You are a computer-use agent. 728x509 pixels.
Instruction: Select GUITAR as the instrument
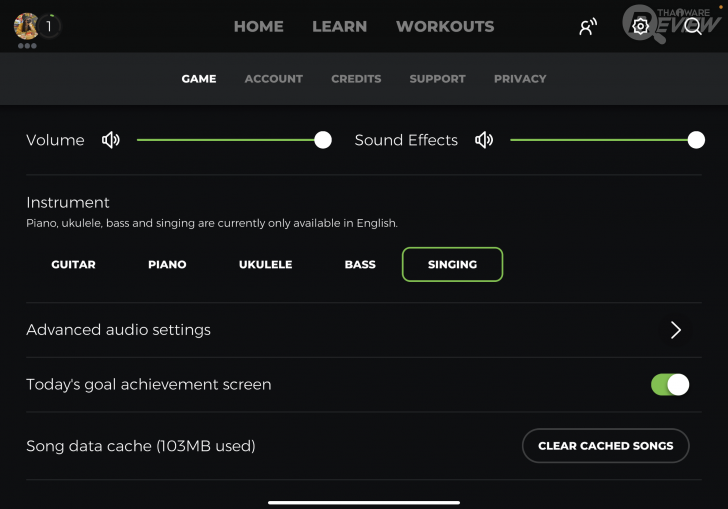[73, 264]
